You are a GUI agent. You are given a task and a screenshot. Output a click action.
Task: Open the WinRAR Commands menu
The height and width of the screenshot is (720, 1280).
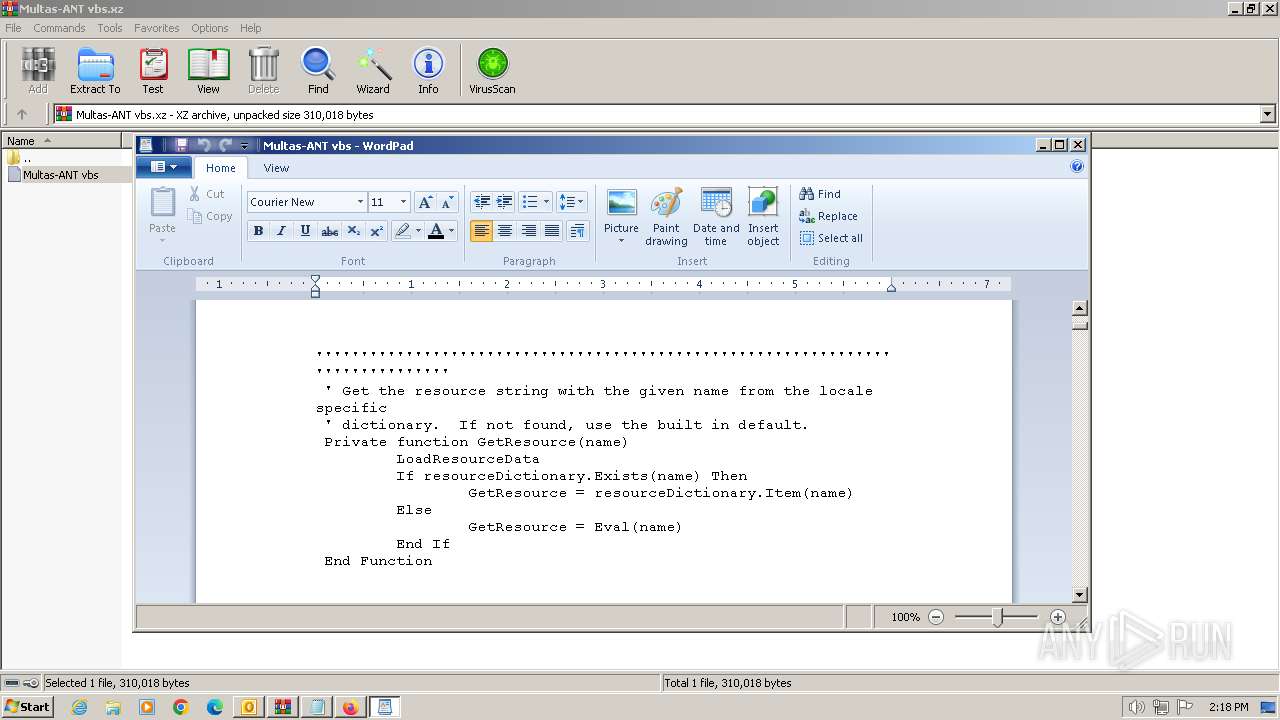pos(59,28)
